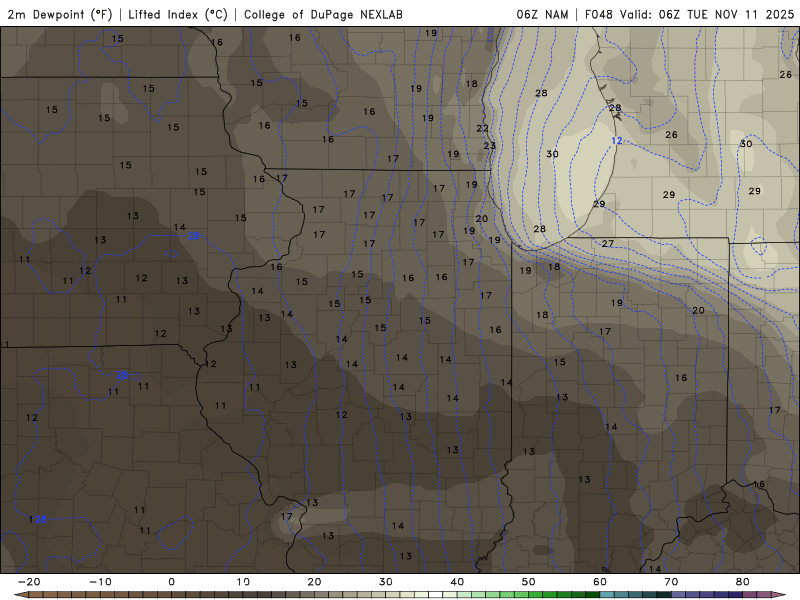Click the dewpoint value 27 on the map
Screen dimensions: 800x600
608,243
